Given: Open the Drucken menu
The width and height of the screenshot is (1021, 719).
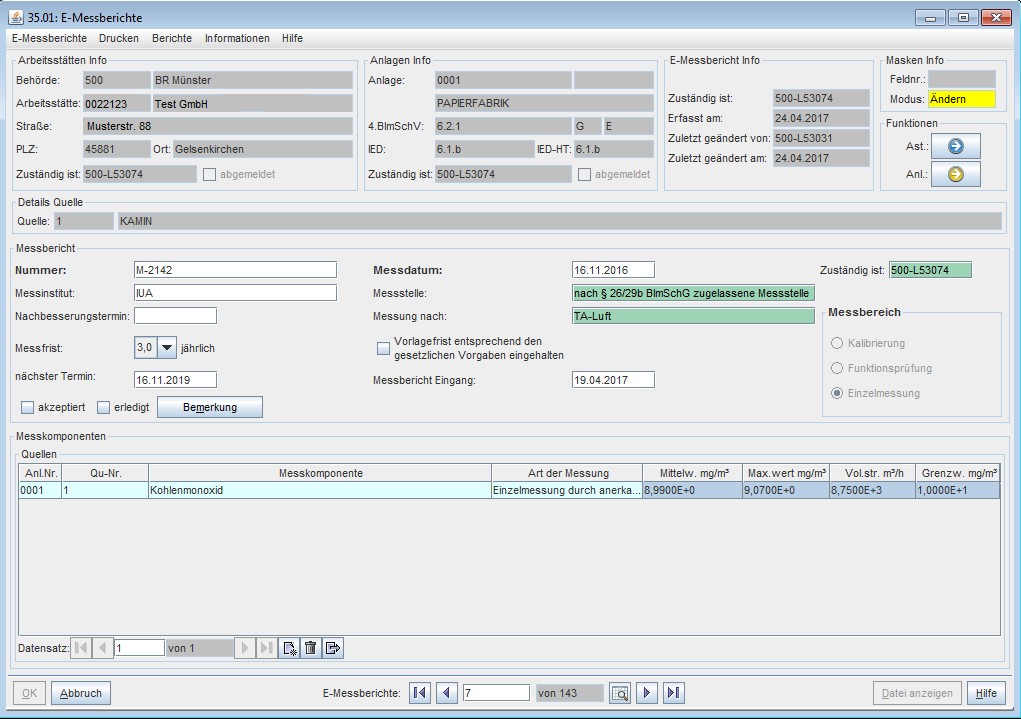Looking at the screenshot, I should point(119,38).
